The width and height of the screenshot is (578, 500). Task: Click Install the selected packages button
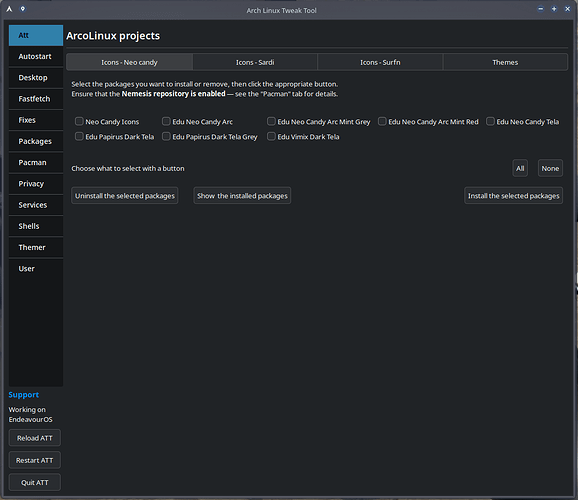[x=513, y=196]
